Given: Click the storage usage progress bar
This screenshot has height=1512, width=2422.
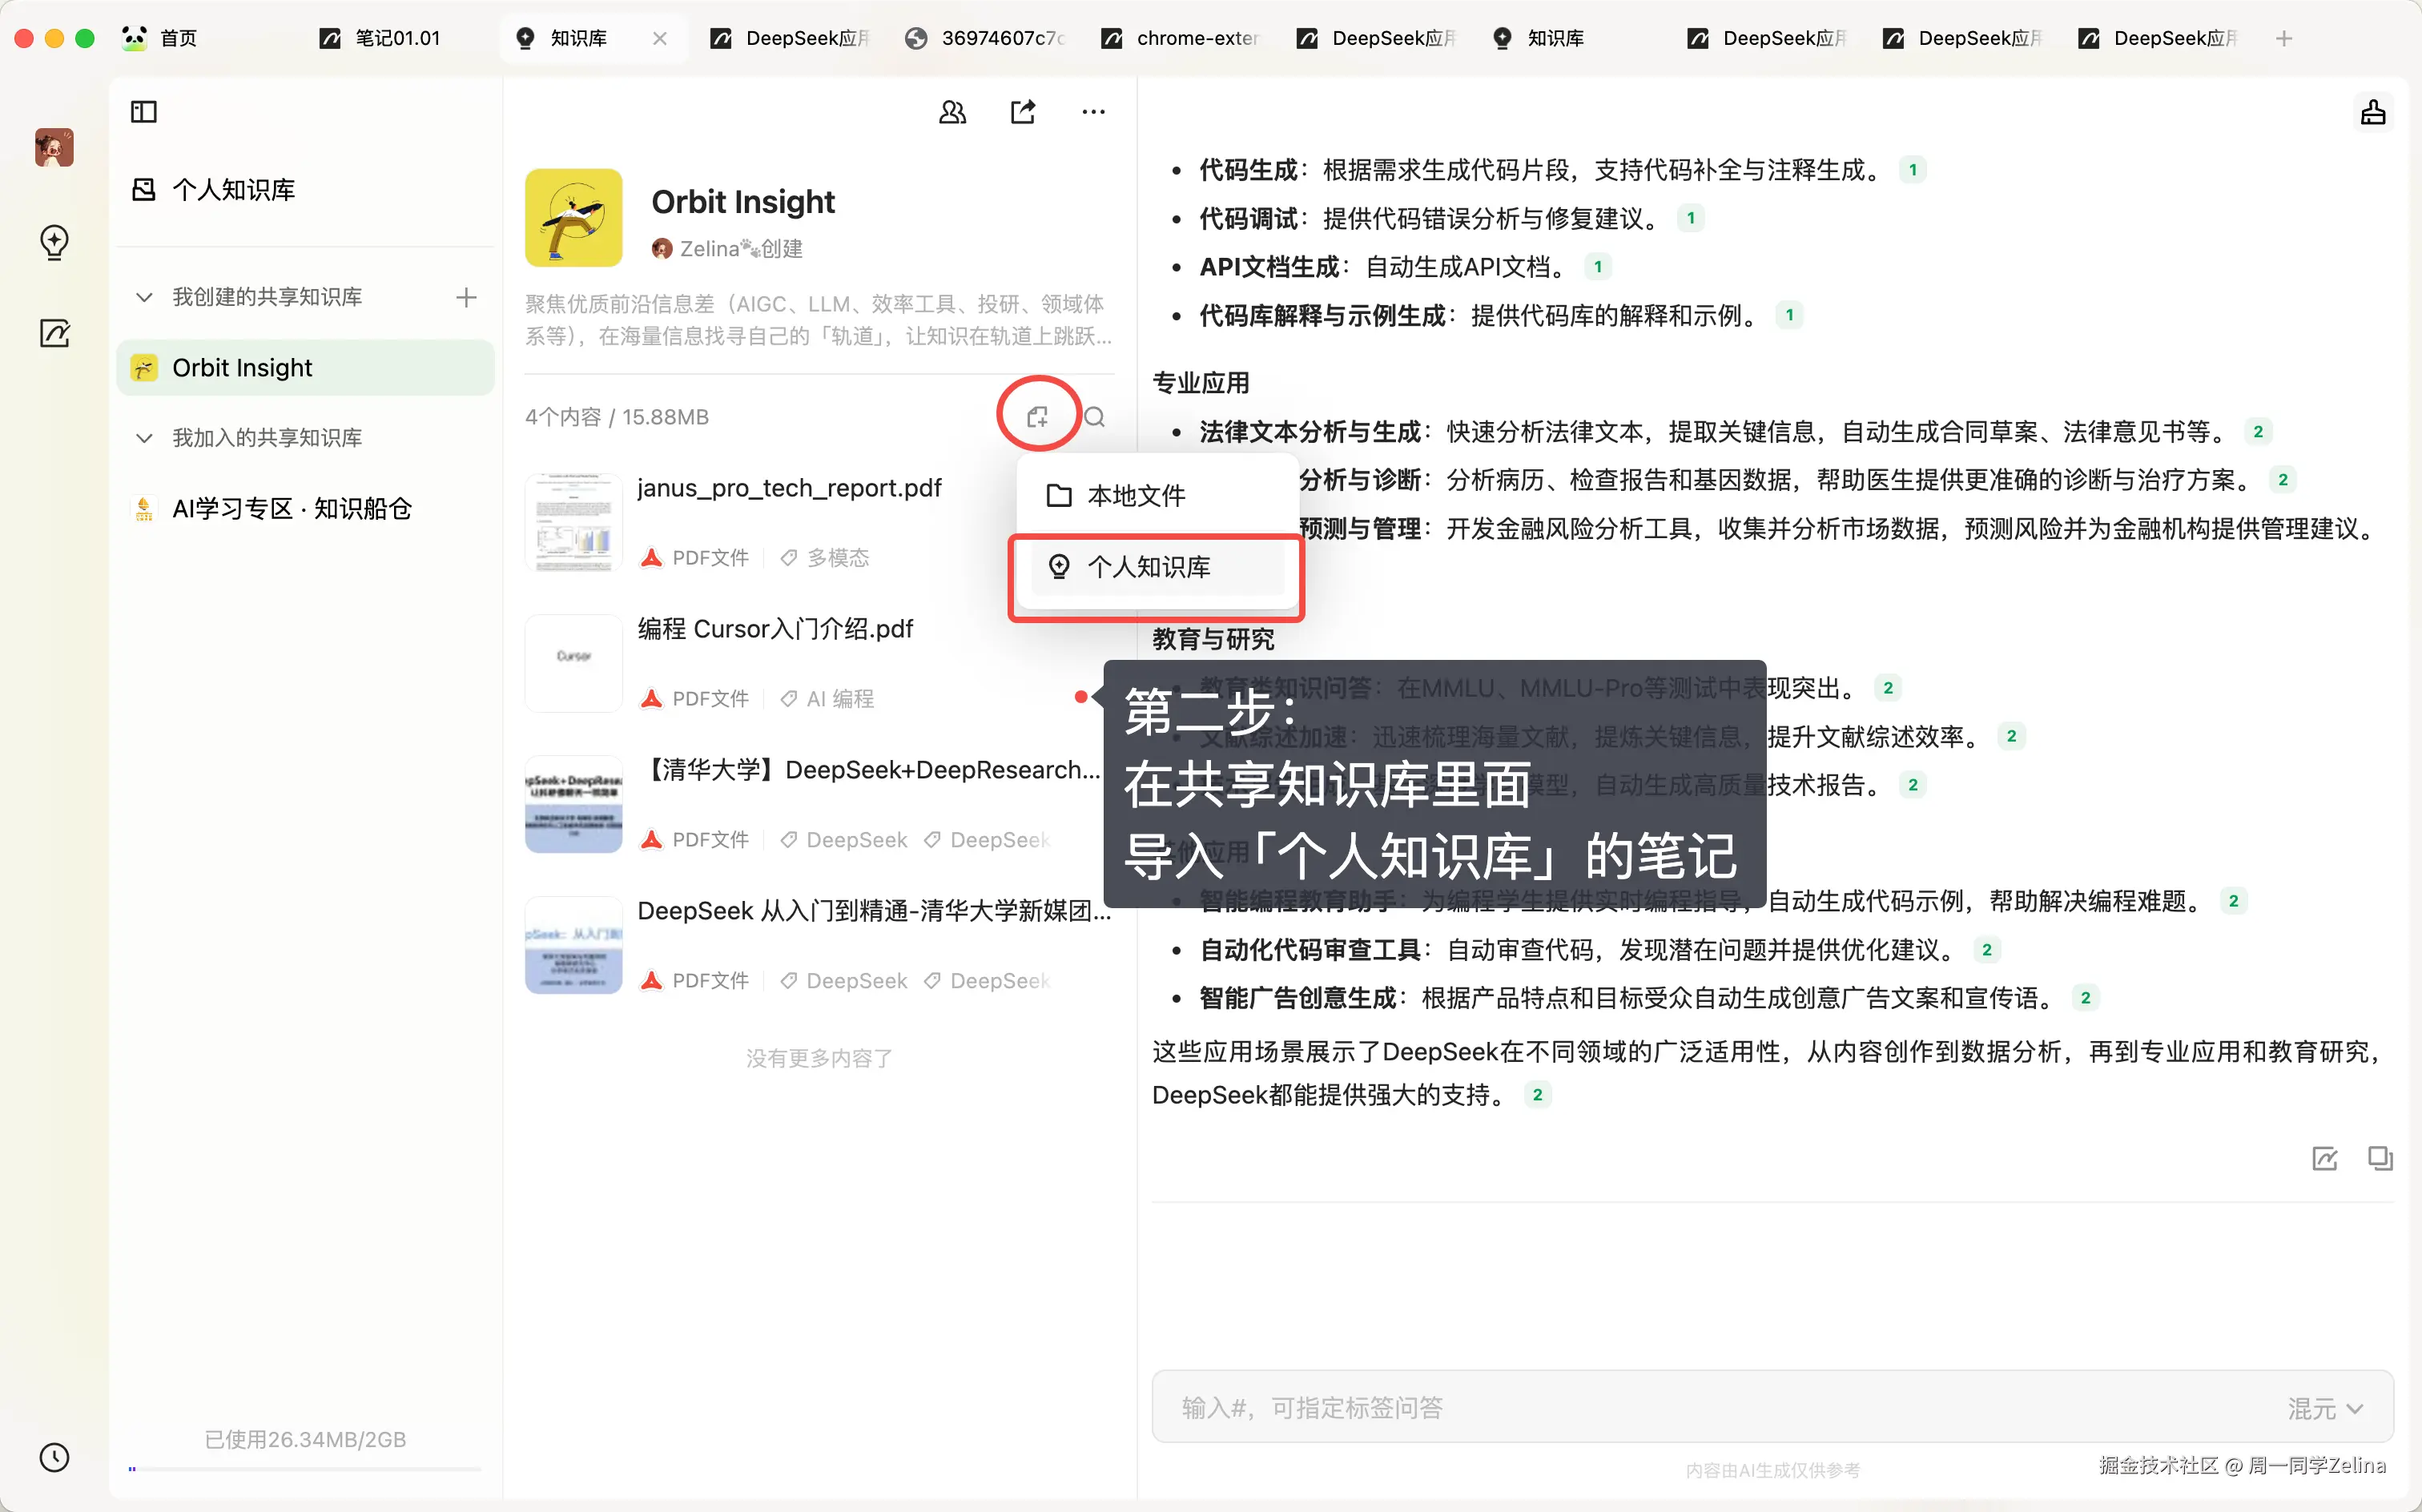Looking at the screenshot, I should (300, 1469).
